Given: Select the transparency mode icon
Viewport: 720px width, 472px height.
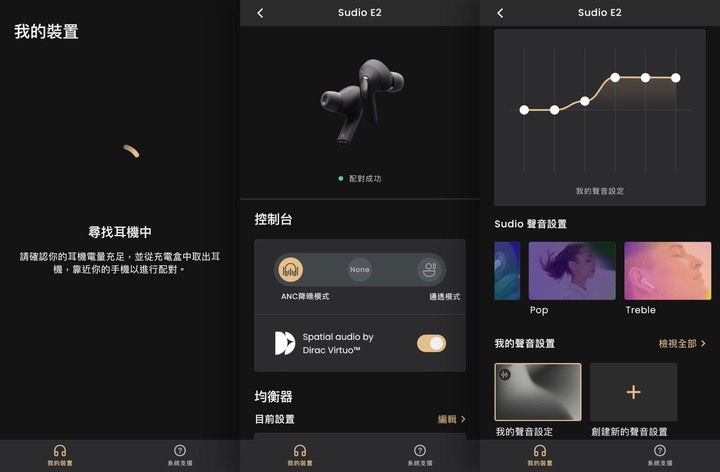Looking at the screenshot, I should pyautogui.click(x=429, y=270).
